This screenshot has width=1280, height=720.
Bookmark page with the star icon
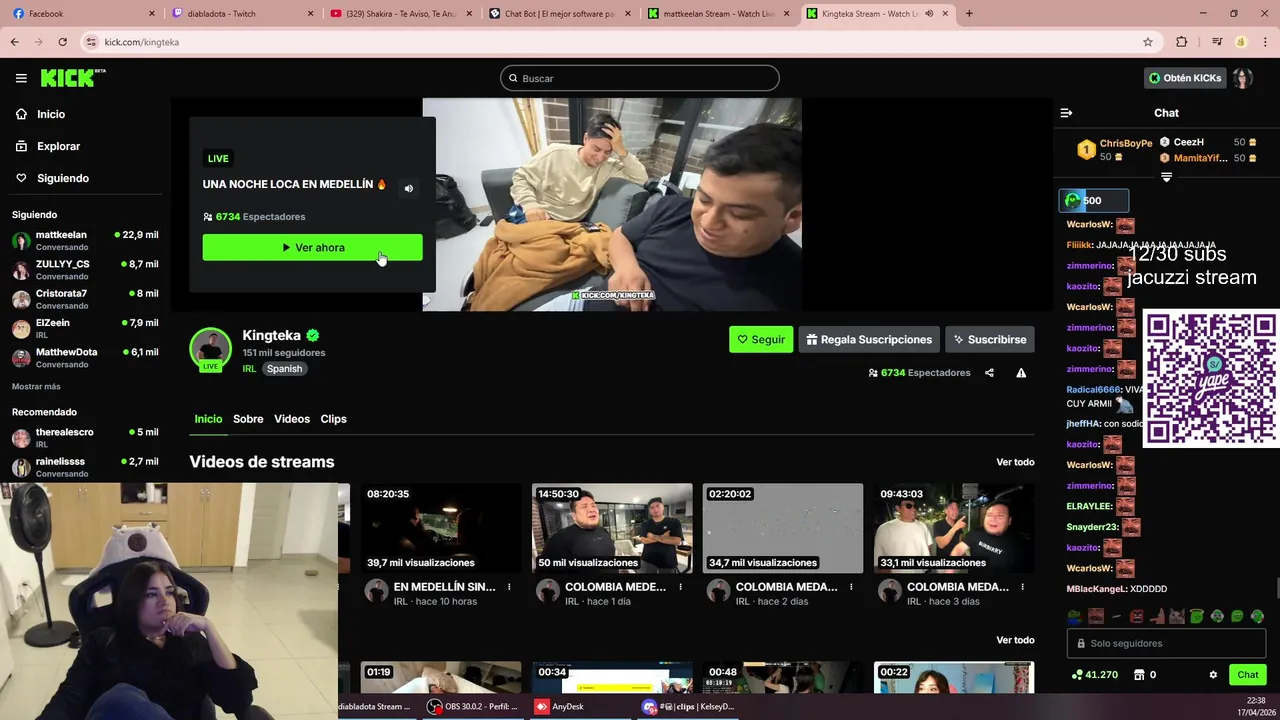[x=1148, y=42]
